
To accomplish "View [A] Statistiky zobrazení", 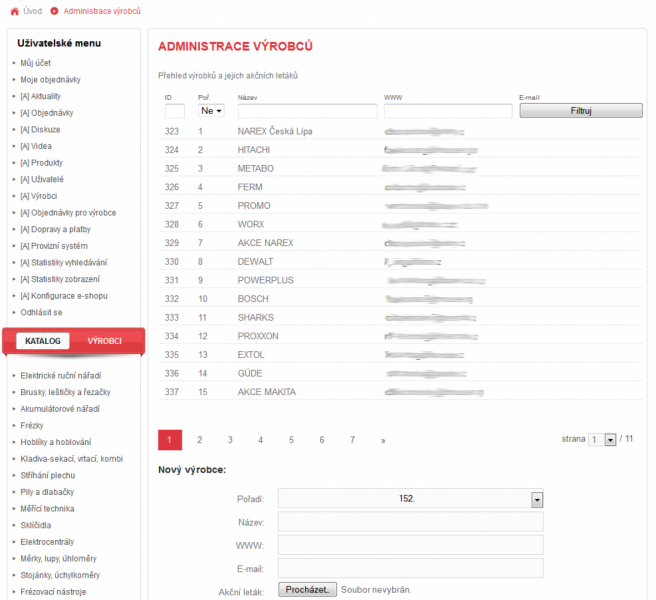I will coord(60,279).
